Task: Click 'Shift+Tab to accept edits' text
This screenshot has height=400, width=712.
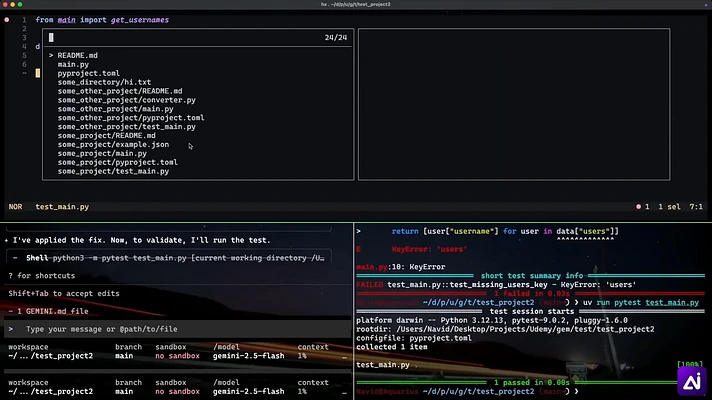Action: pyautogui.click(x=64, y=293)
